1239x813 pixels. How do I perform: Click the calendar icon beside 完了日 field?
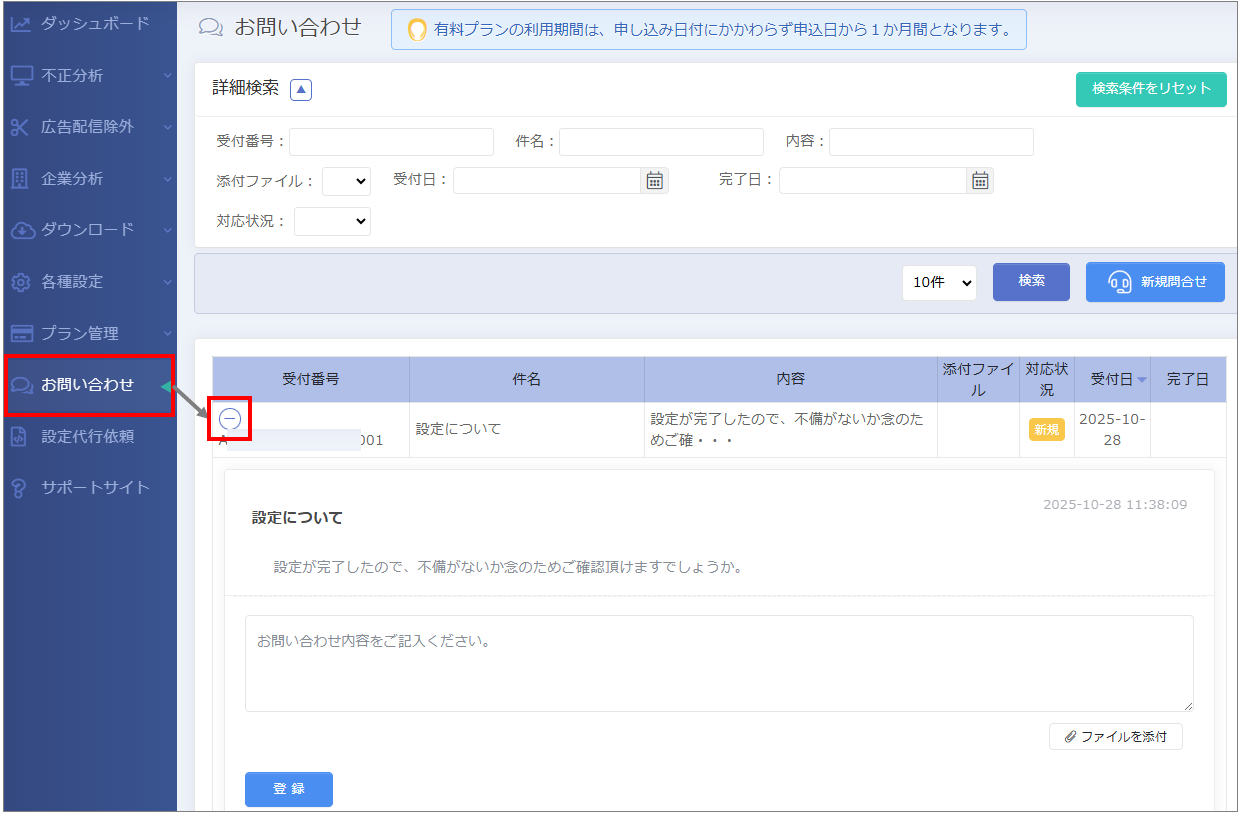(980, 180)
